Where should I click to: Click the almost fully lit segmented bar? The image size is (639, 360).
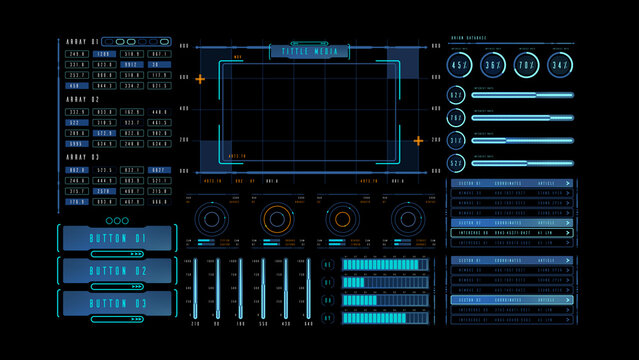[x=385, y=265]
